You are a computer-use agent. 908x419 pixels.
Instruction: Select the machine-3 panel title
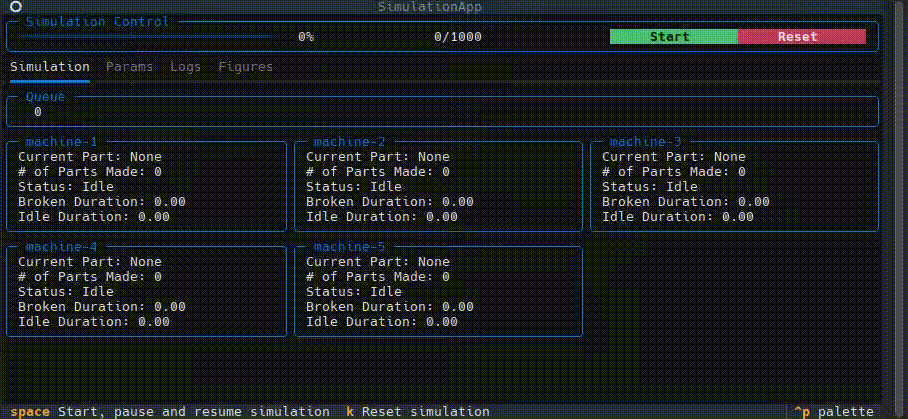tap(646, 142)
